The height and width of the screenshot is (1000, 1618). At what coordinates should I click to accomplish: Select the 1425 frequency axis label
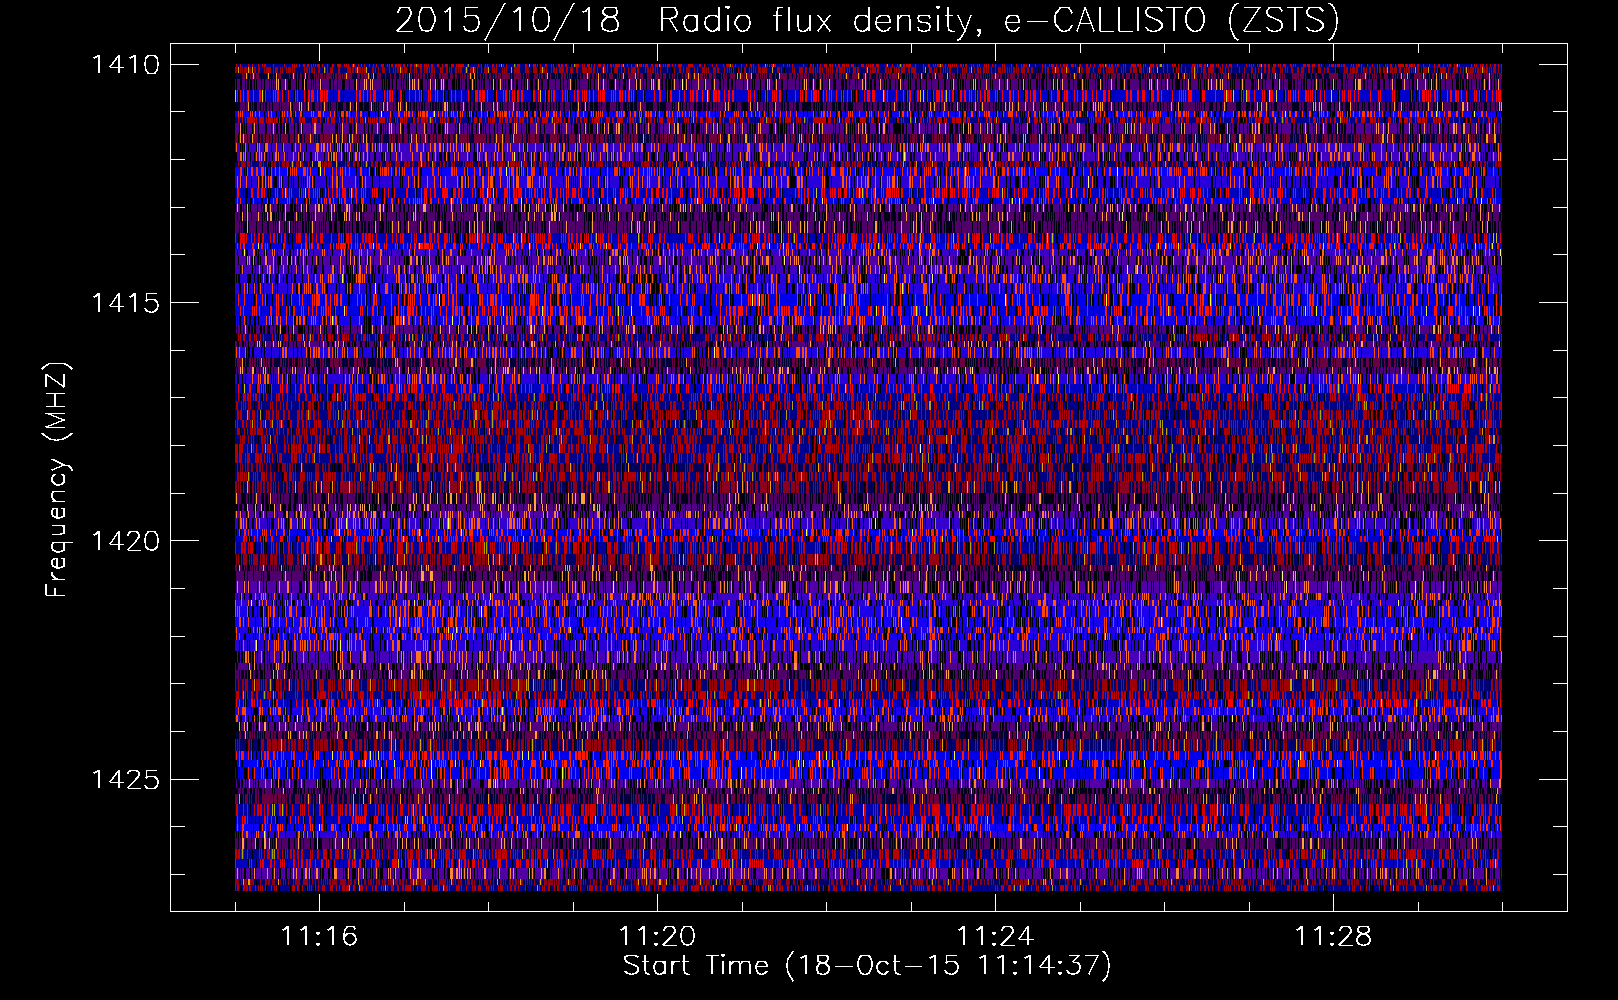click(125, 779)
